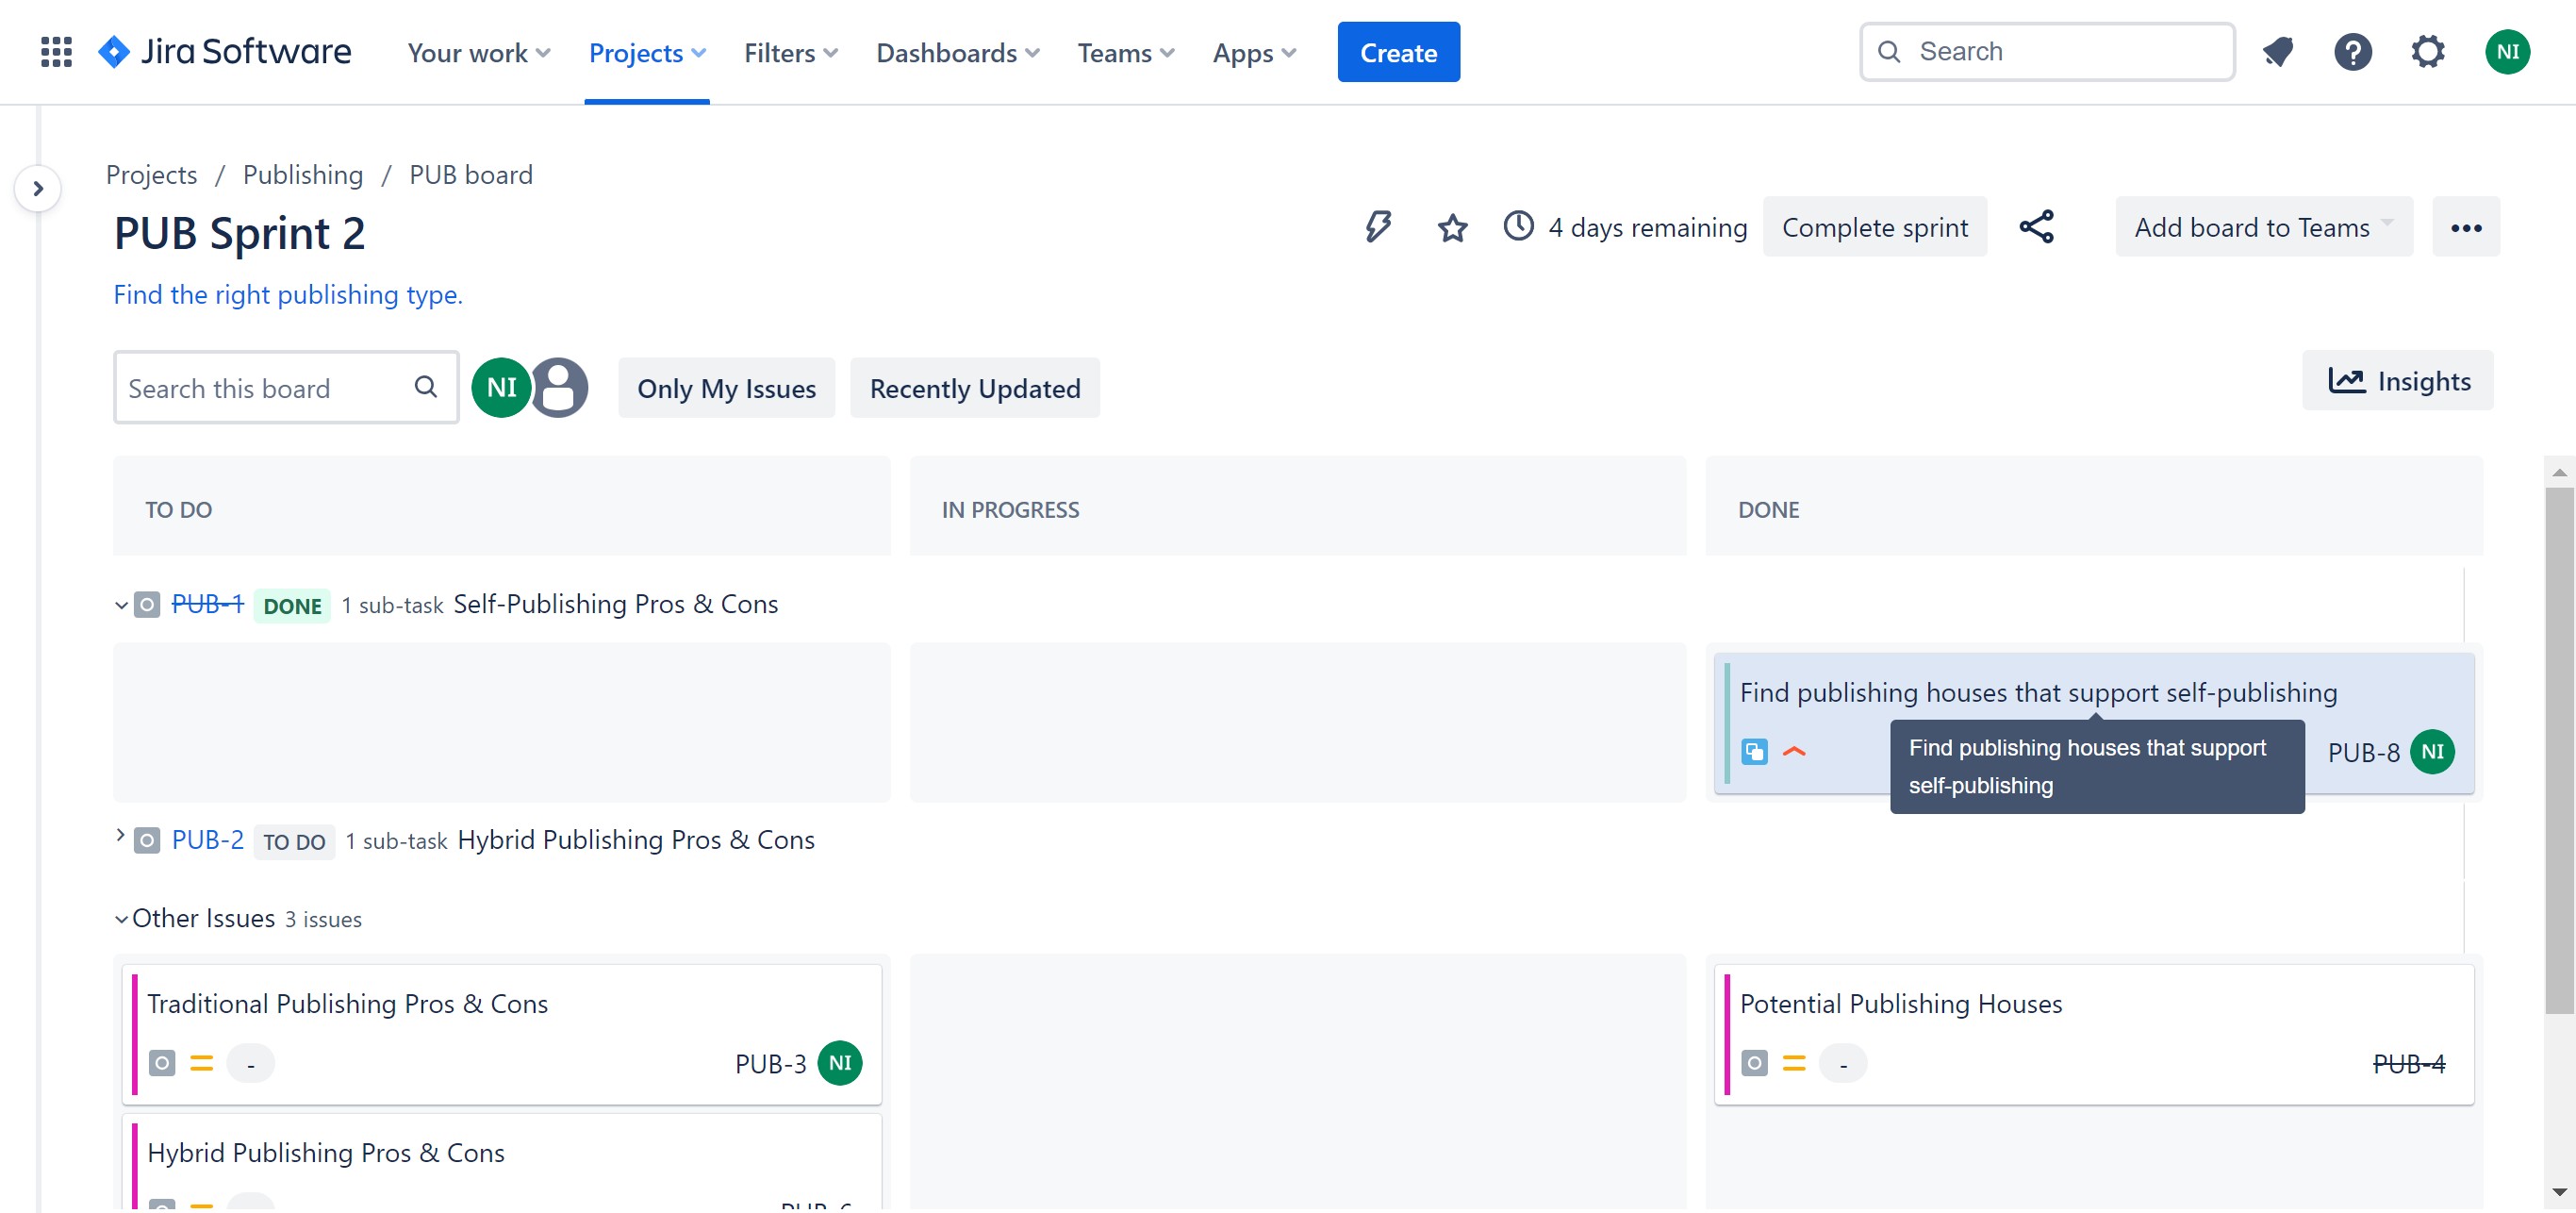This screenshot has width=2576, height=1213.
Task: Toggle Recently Updated quick filter
Action: tap(974, 388)
